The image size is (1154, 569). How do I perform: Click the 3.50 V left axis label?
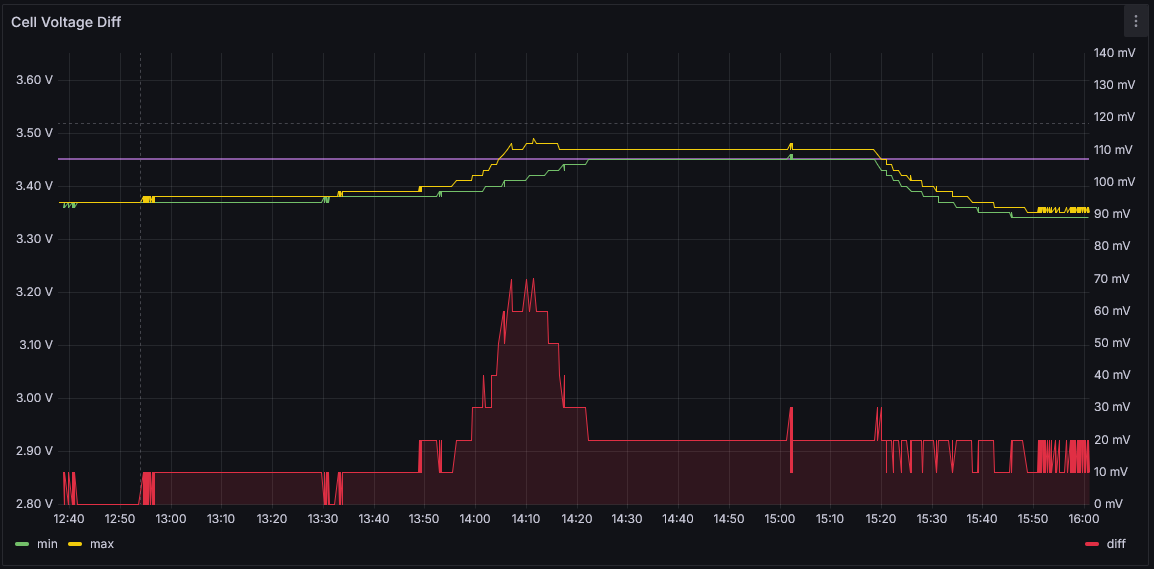pyautogui.click(x=35, y=133)
